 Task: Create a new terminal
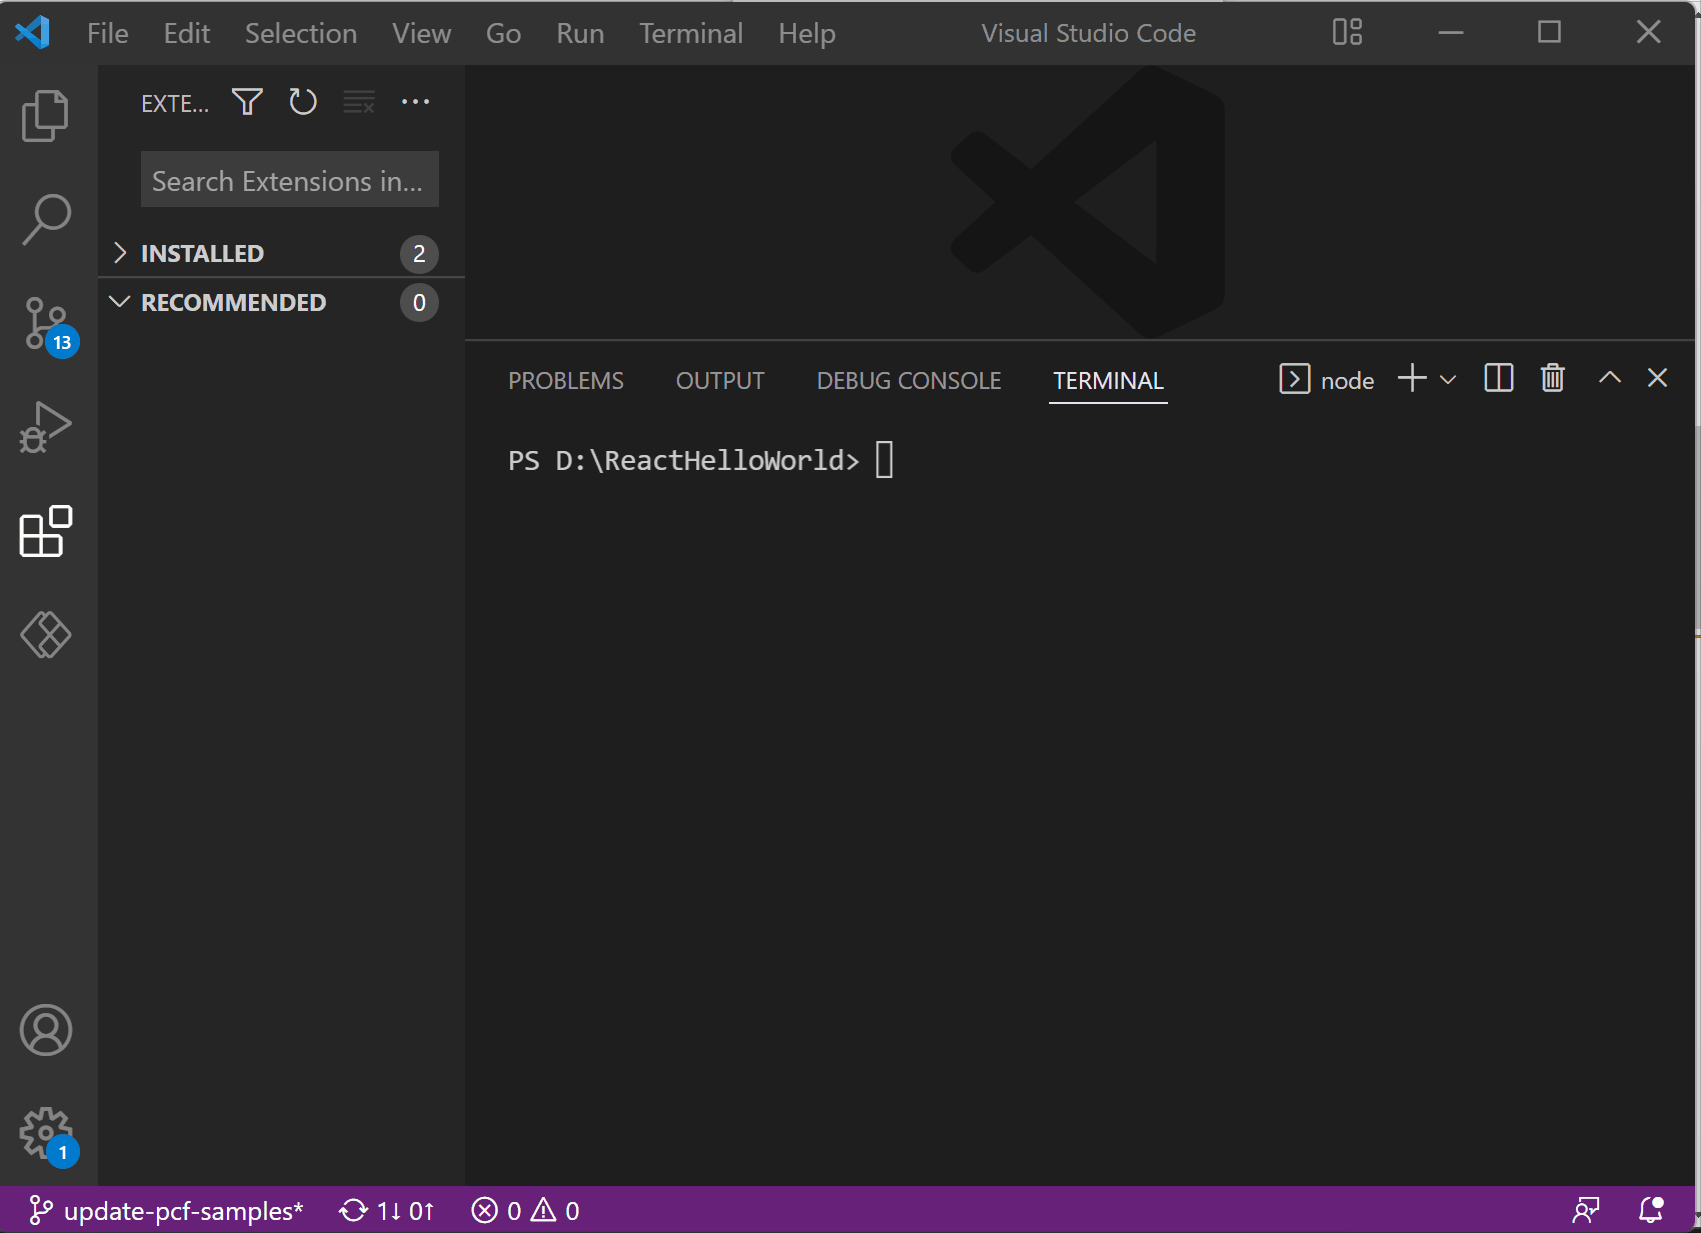(1411, 379)
